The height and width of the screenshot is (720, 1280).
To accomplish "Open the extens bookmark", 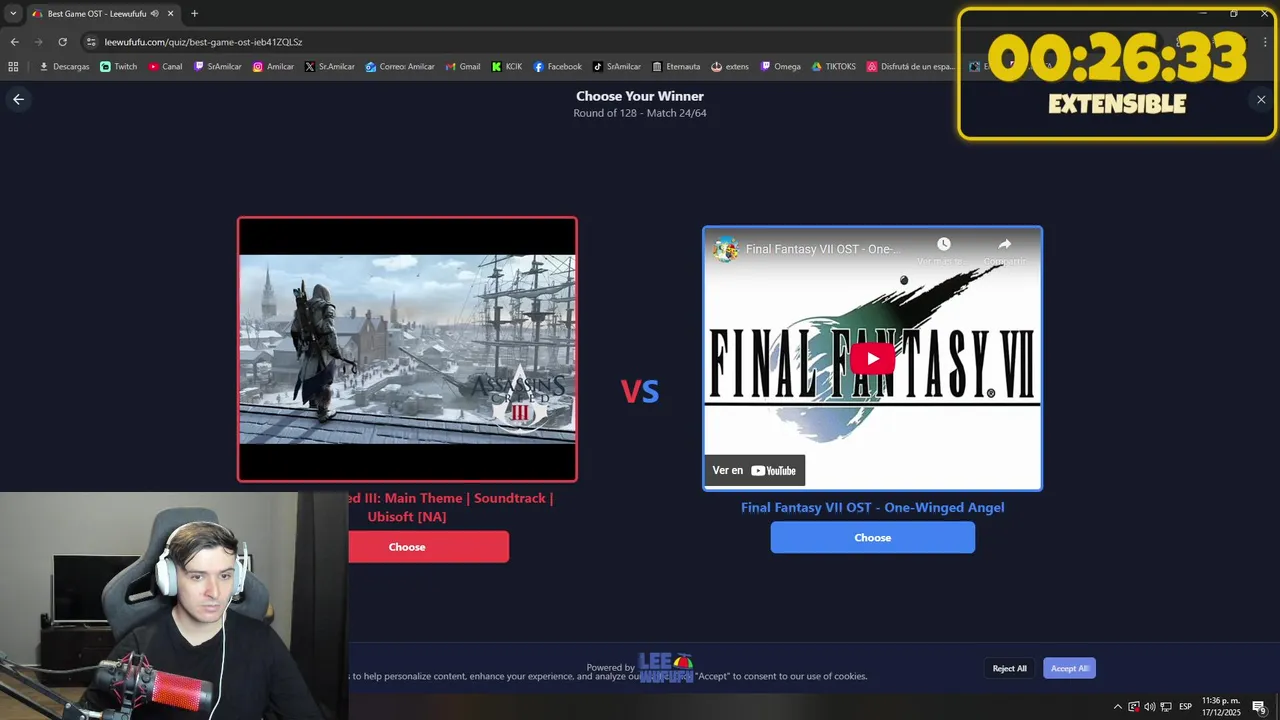I will (x=730, y=66).
